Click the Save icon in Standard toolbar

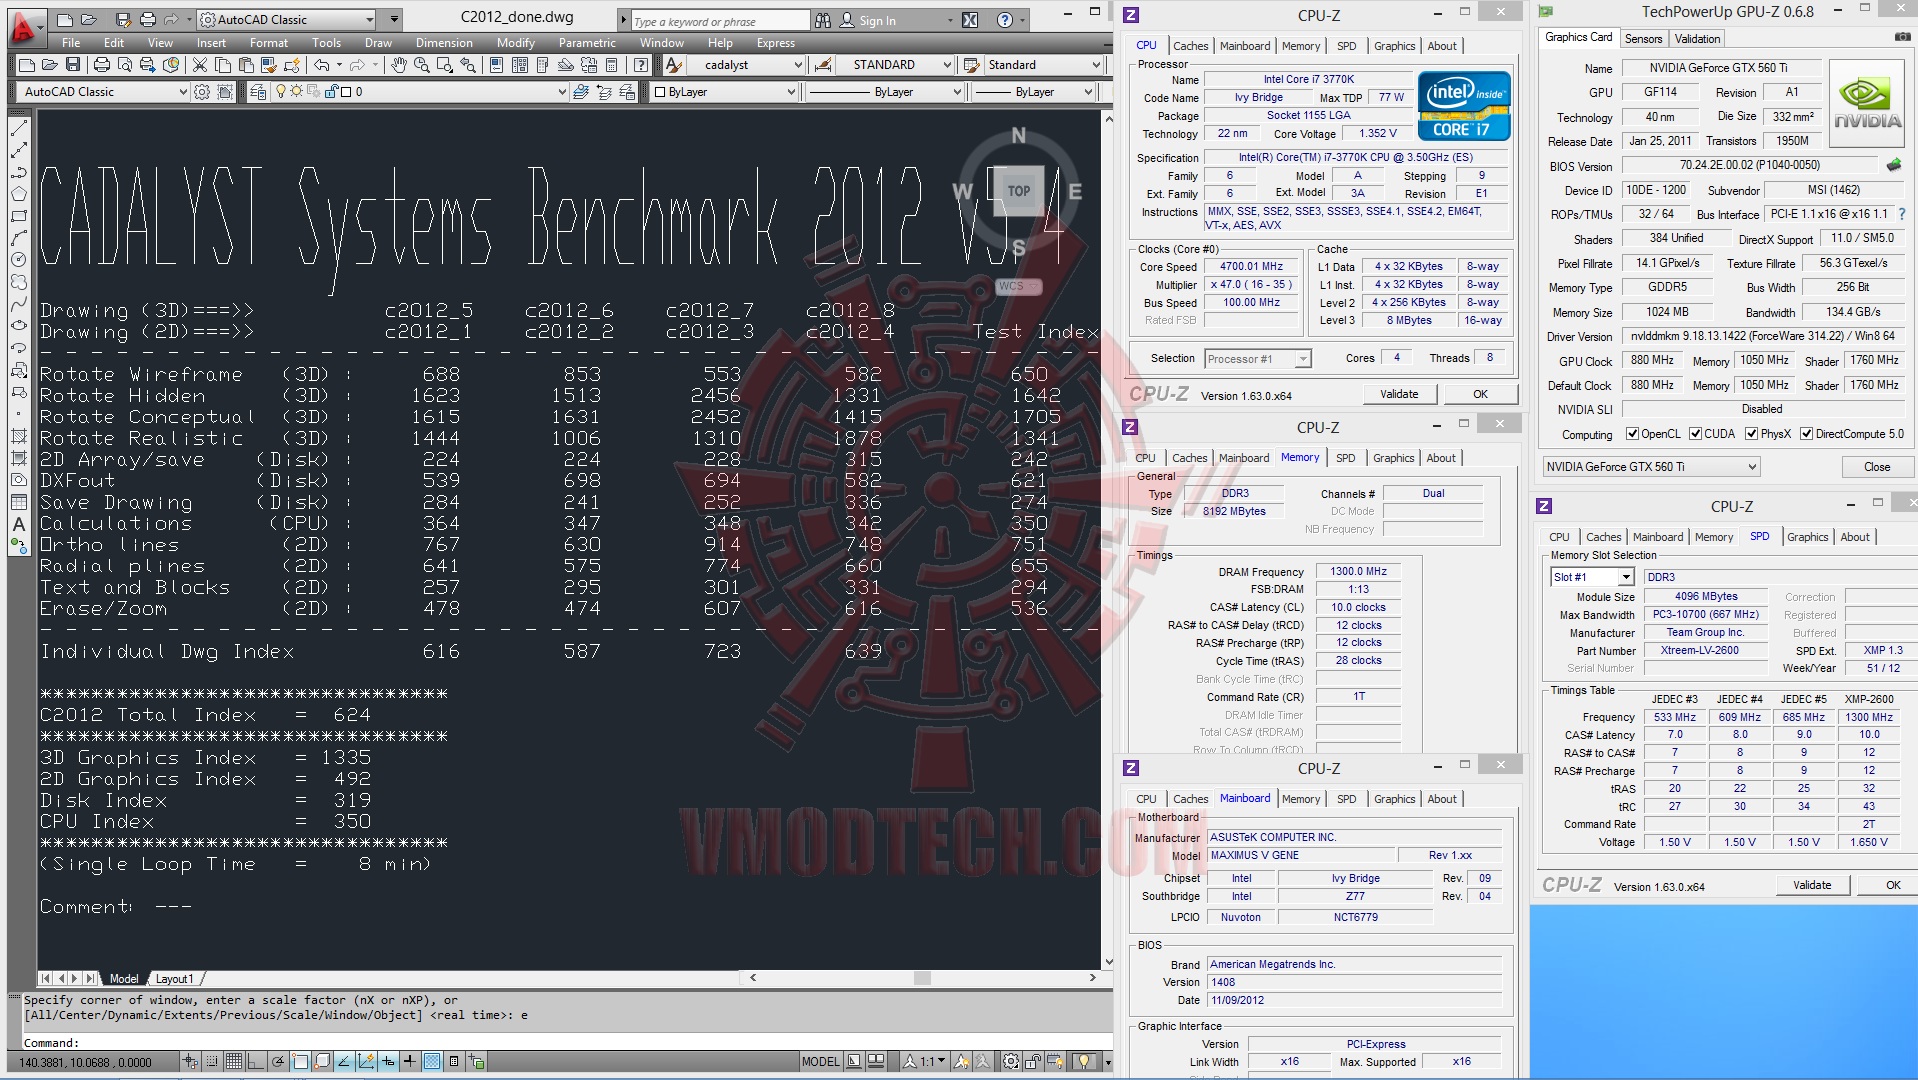73,65
